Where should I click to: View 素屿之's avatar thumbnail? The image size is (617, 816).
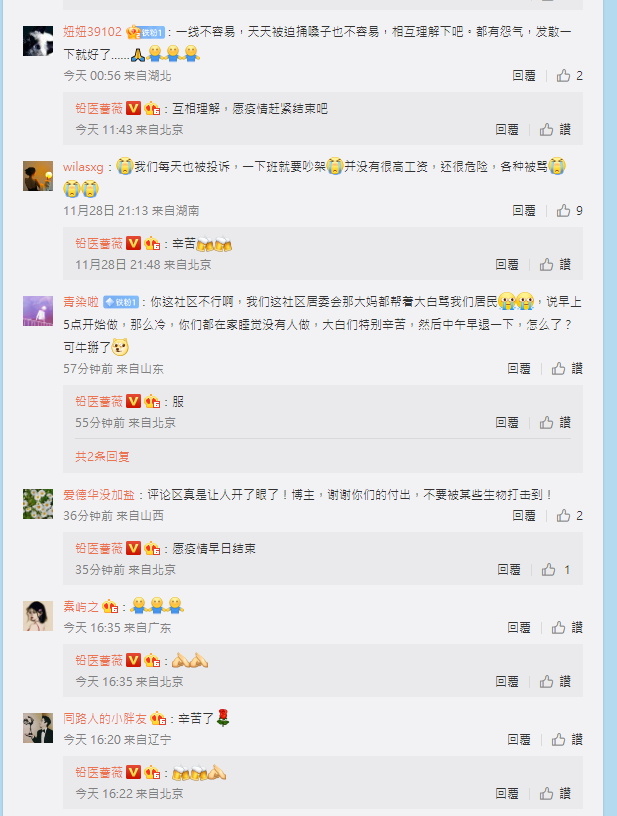38,616
